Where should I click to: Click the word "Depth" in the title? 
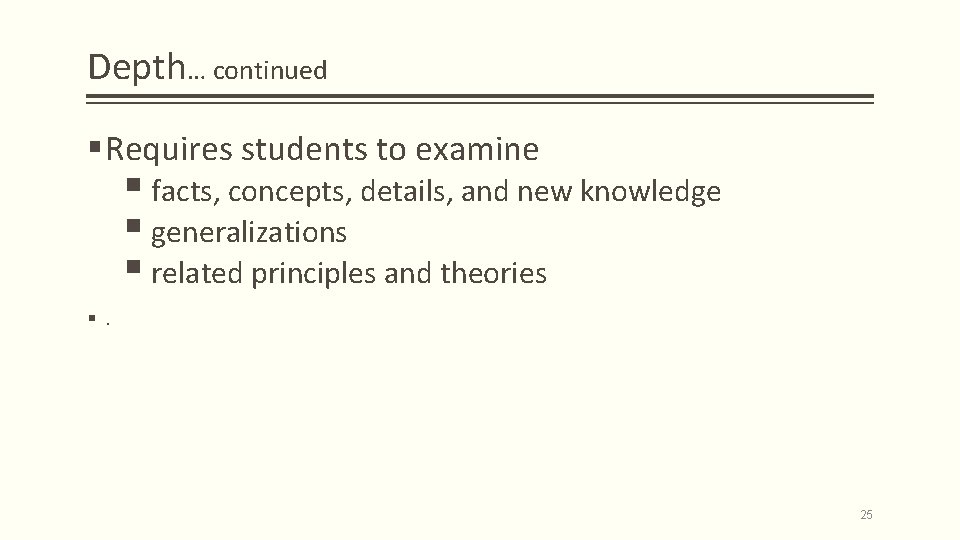click(x=137, y=67)
